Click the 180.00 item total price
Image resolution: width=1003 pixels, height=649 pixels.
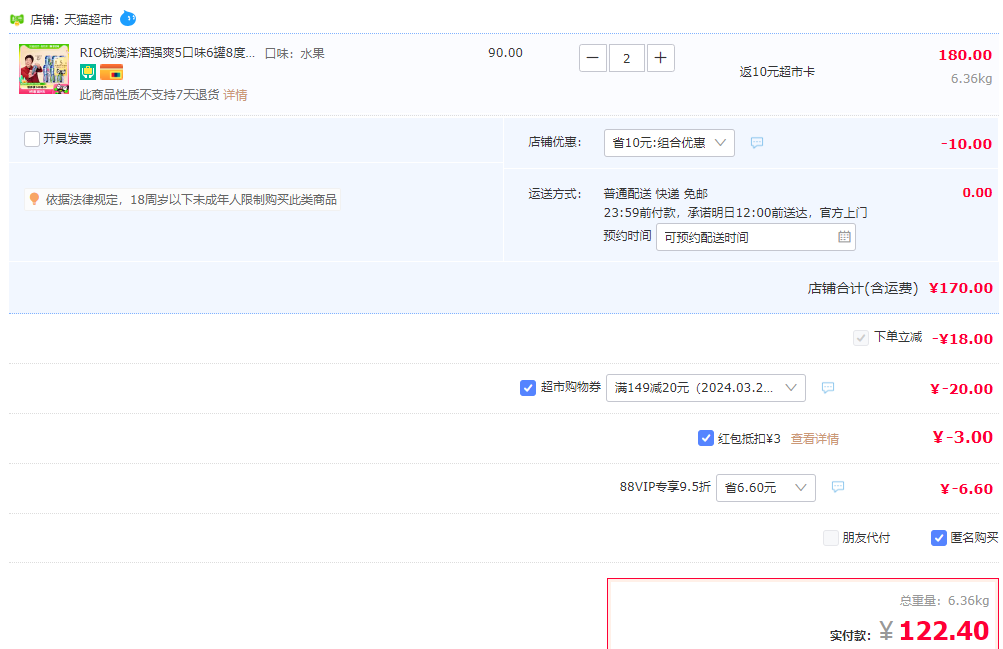tap(965, 56)
